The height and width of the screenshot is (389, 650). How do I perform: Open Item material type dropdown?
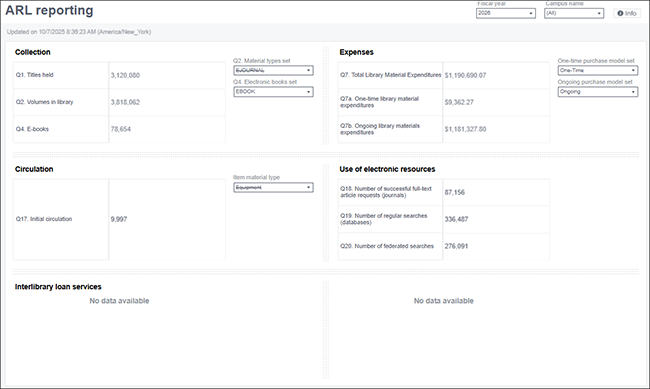(273, 187)
